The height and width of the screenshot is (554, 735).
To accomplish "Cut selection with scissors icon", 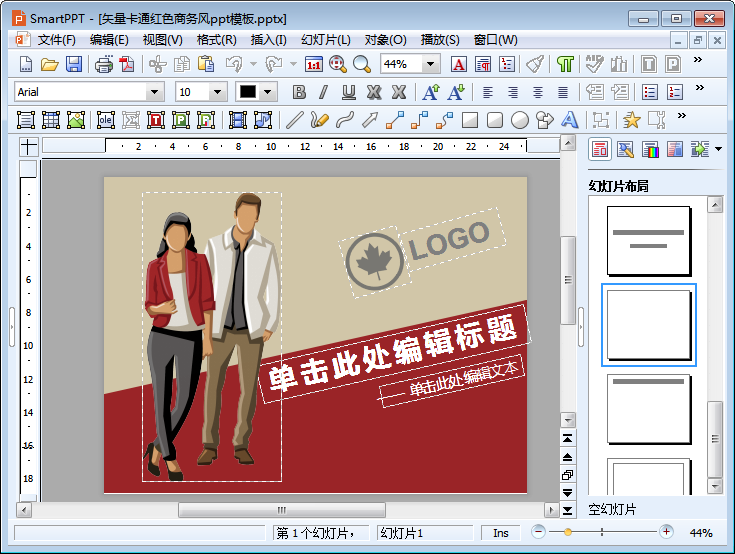I will [158, 64].
